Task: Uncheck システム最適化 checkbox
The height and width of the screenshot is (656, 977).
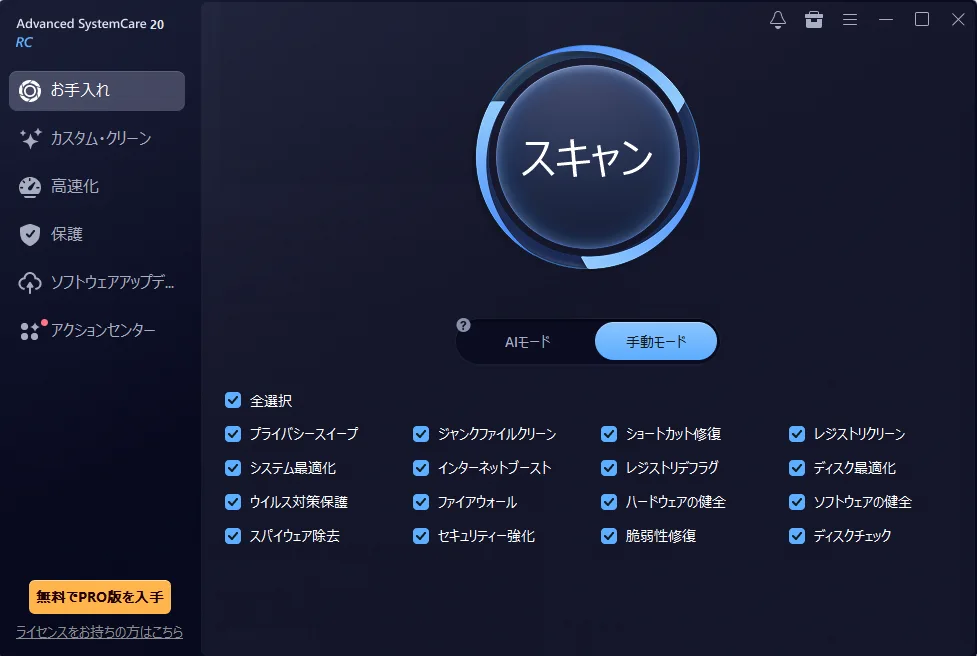Action: point(233,468)
